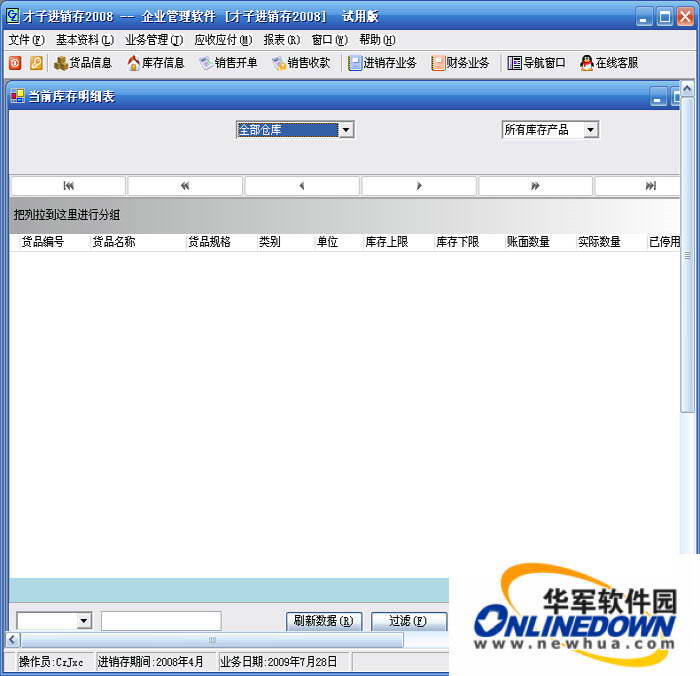This screenshot has width=700, height=676.
Task: Click the 当前库存明细表 window icon
Action: click(18, 96)
